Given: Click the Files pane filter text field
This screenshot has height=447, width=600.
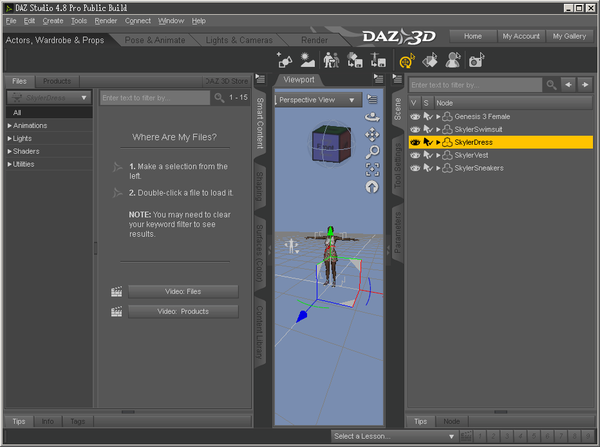Looking at the screenshot, I should [155, 98].
